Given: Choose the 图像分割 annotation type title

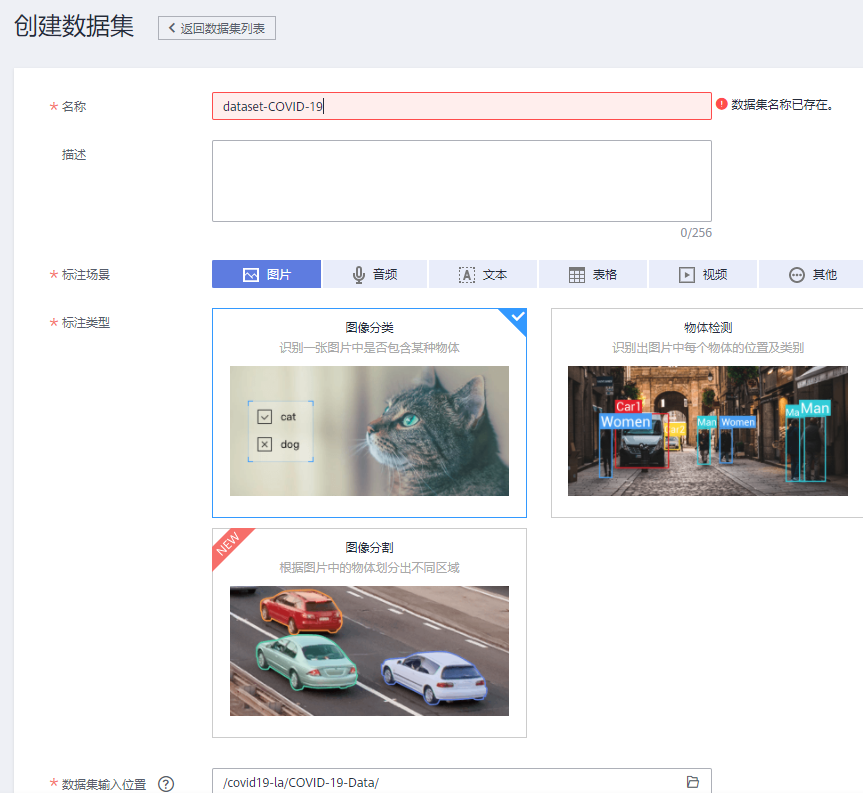Looking at the screenshot, I should [369, 548].
